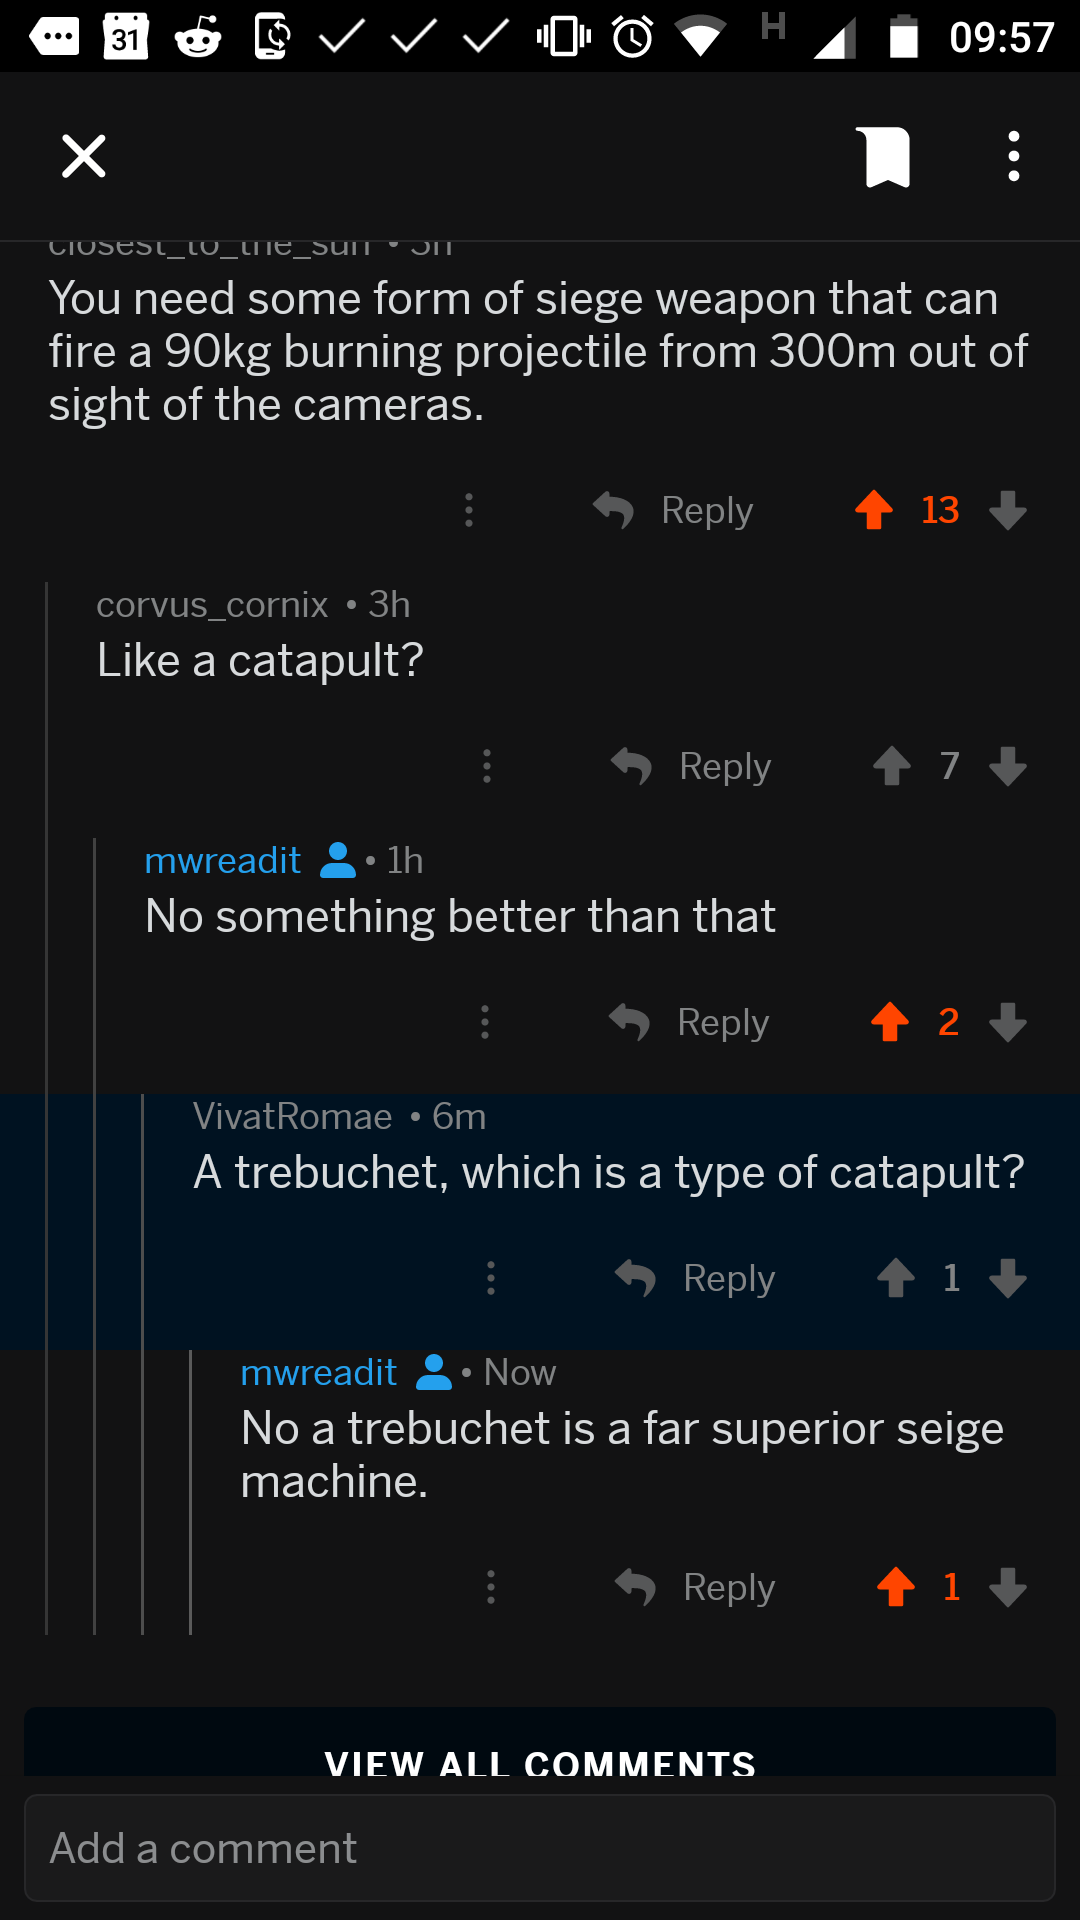Open mwreadit's profile via username link
The width and height of the screenshot is (1080, 1920).
point(222,859)
